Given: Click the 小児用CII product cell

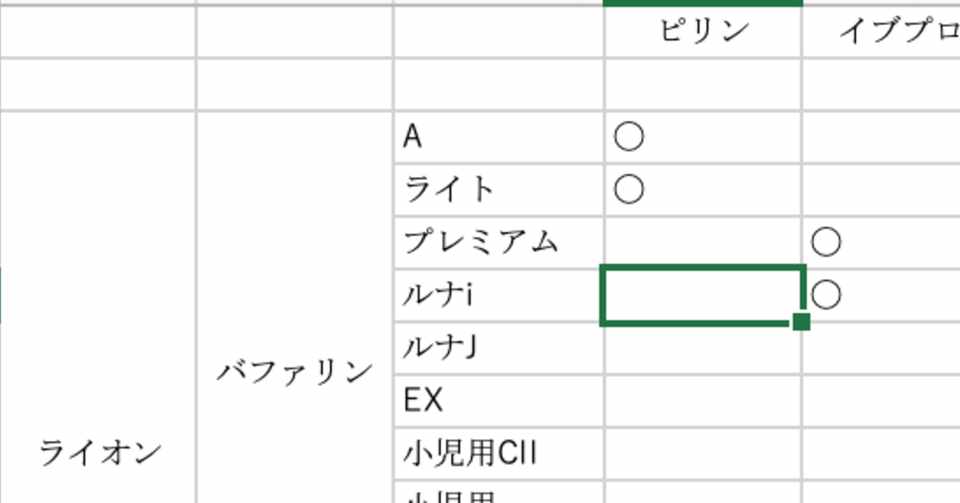Looking at the screenshot, I should click(498, 454).
